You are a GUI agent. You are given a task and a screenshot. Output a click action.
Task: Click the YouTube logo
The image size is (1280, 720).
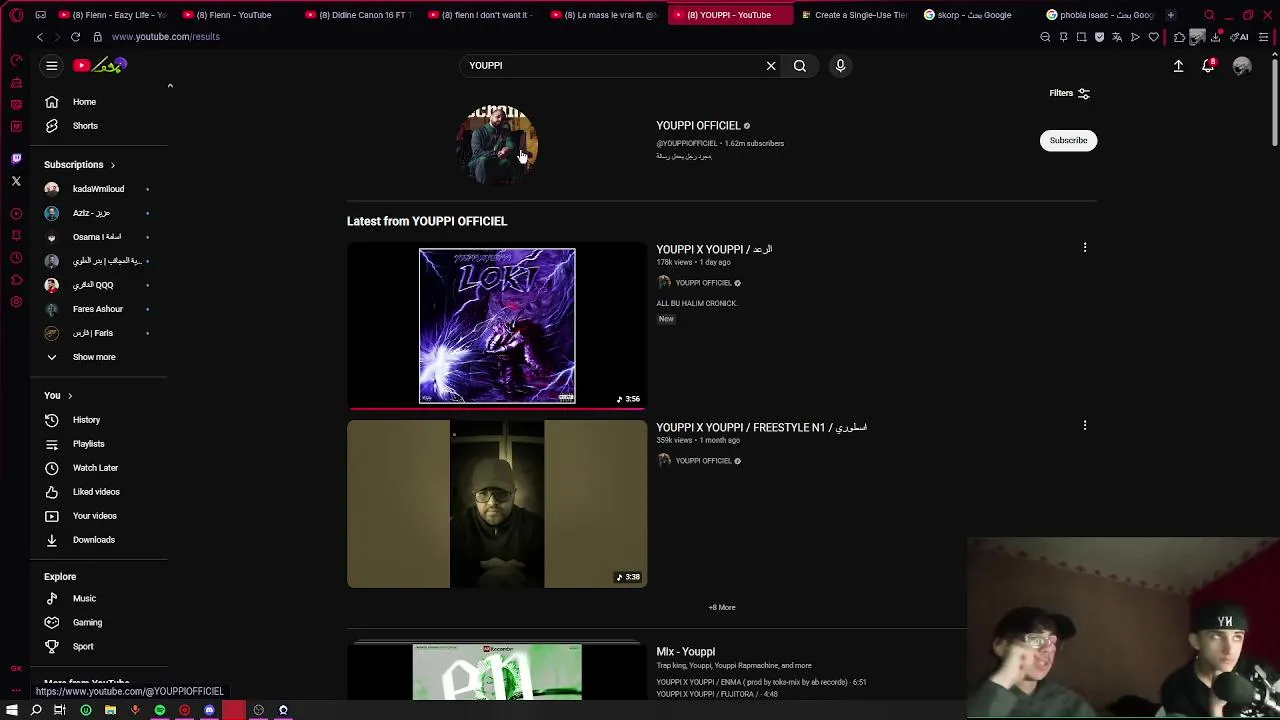point(100,66)
